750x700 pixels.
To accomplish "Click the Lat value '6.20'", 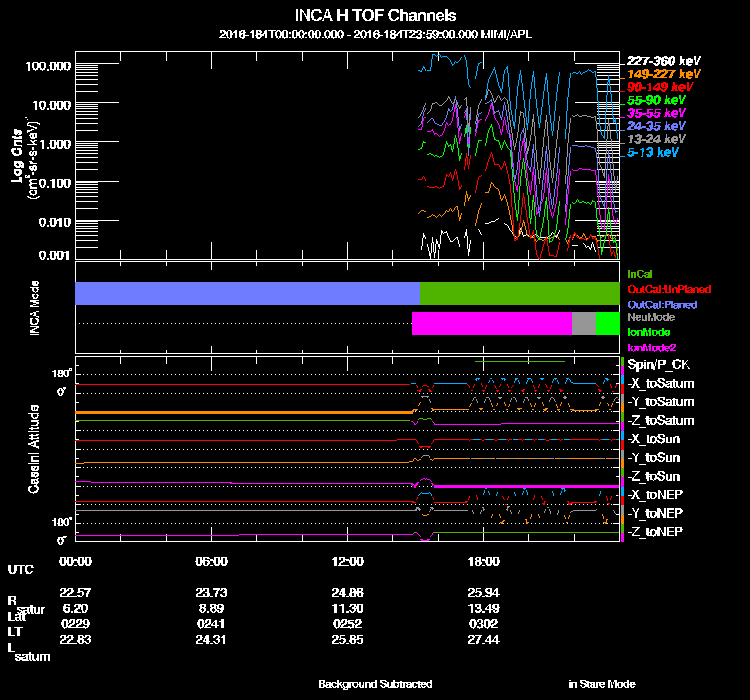I will coord(75,609).
